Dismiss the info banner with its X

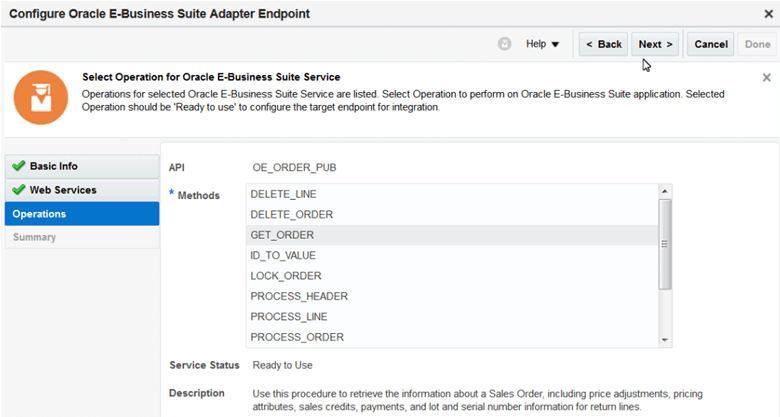(x=767, y=77)
